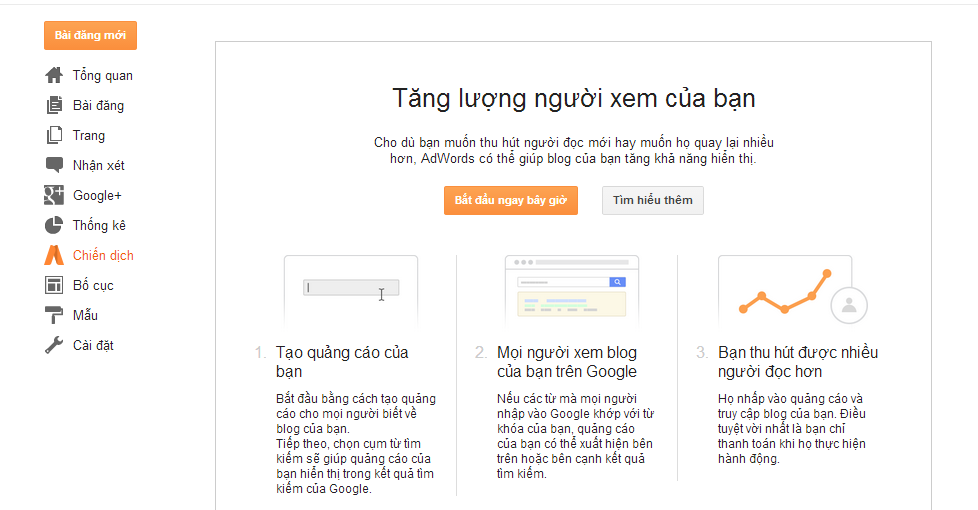Go to the Trang section
The height and width of the screenshot is (510, 978).
(x=89, y=135)
